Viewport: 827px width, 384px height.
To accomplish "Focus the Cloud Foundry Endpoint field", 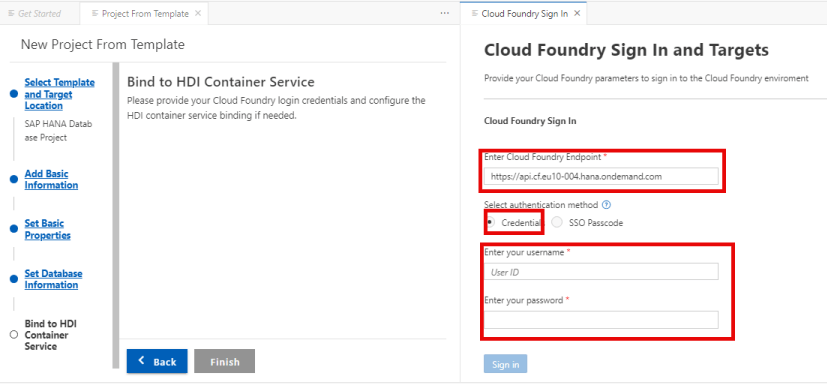I will coord(601,177).
